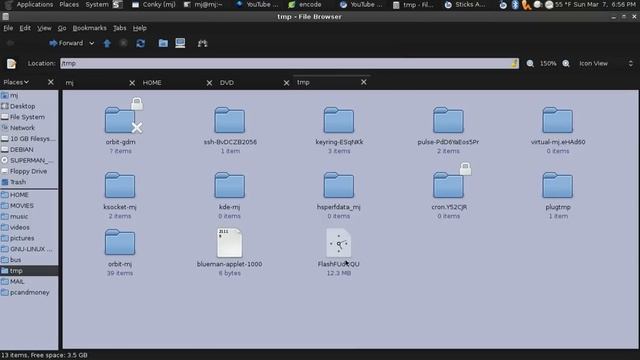Open the System panel menu
Image resolution: width=640 pixels, height=360 pixels.
pyautogui.click(x=97, y=4)
